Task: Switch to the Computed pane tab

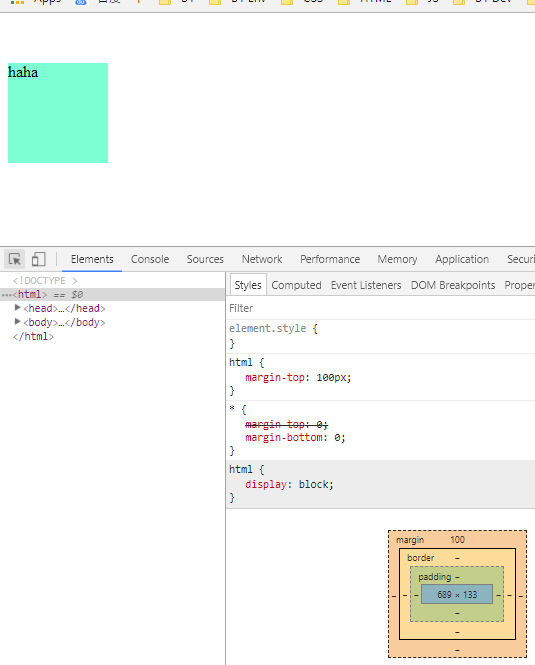Action: pyautogui.click(x=296, y=285)
